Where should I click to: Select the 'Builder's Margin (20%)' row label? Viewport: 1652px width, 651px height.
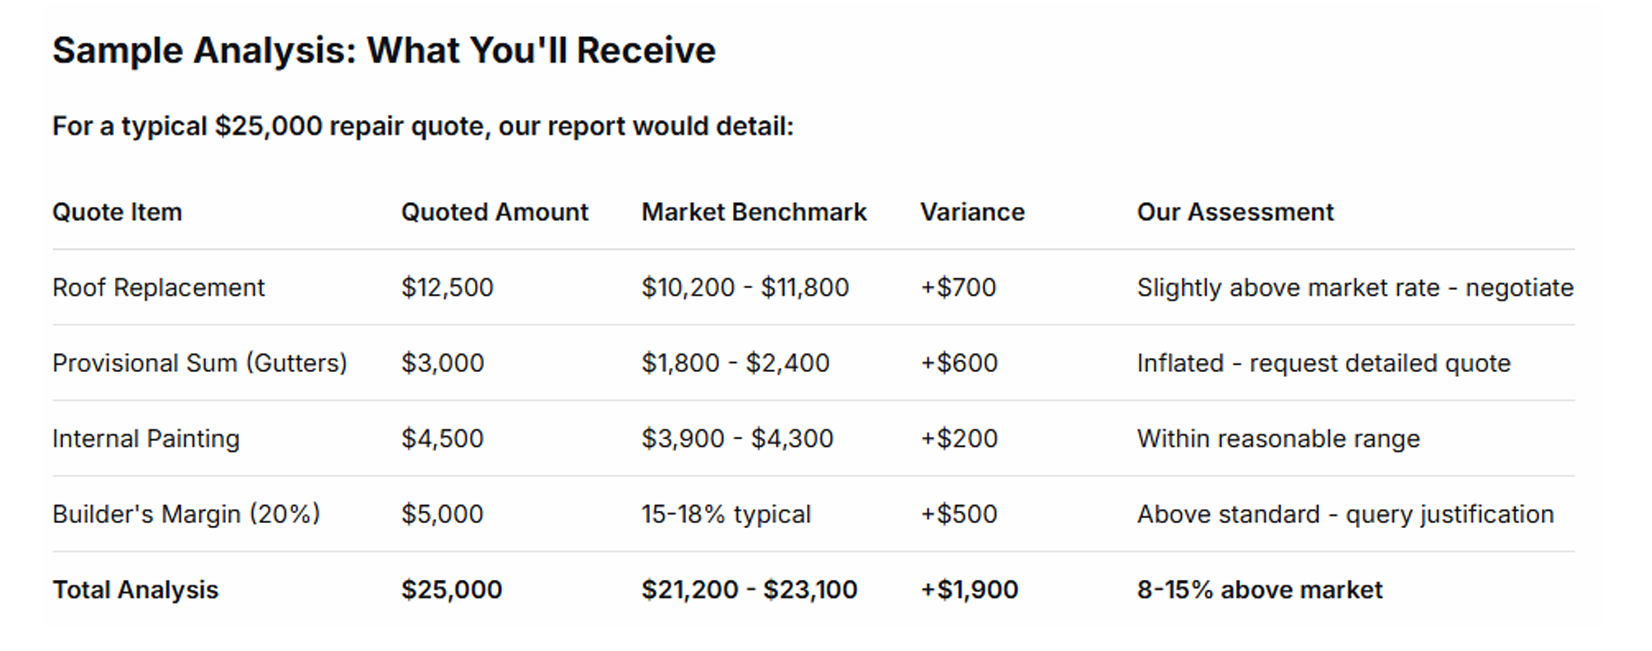click(186, 514)
